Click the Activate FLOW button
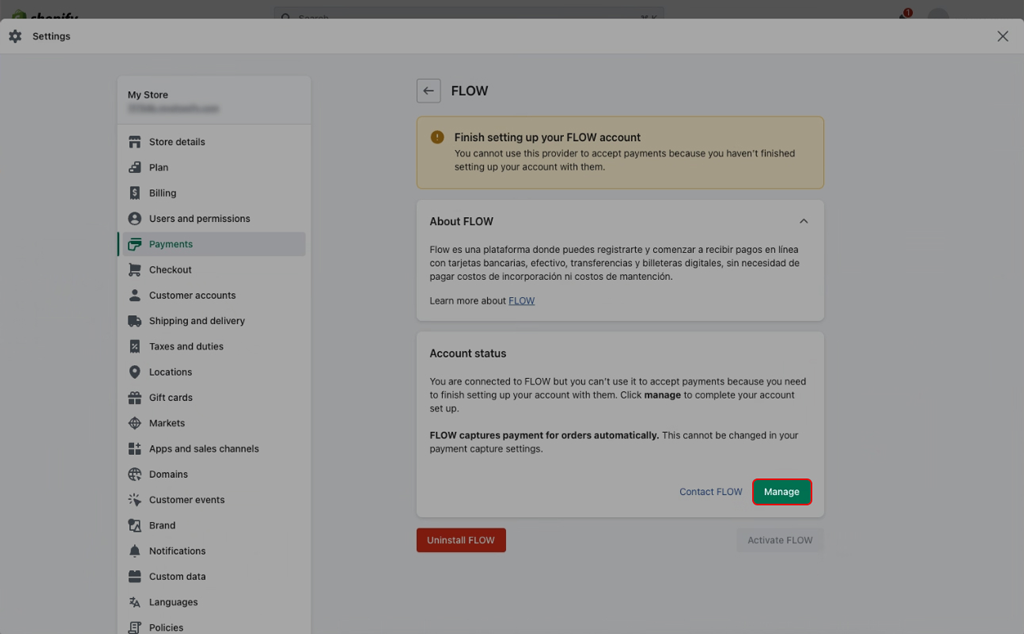 click(780, 540)
